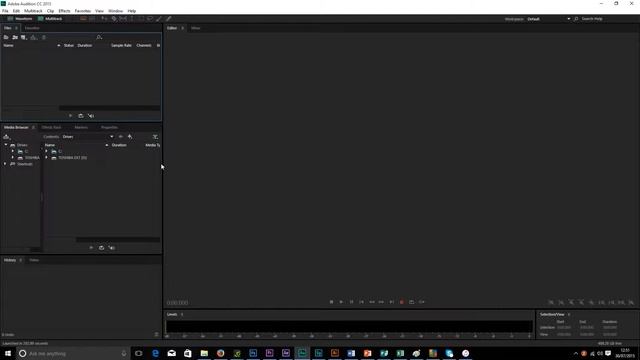Switch to the Effects Rack tab
The height and width of the screenshot is (360, 640).
[x=51, y=127]
